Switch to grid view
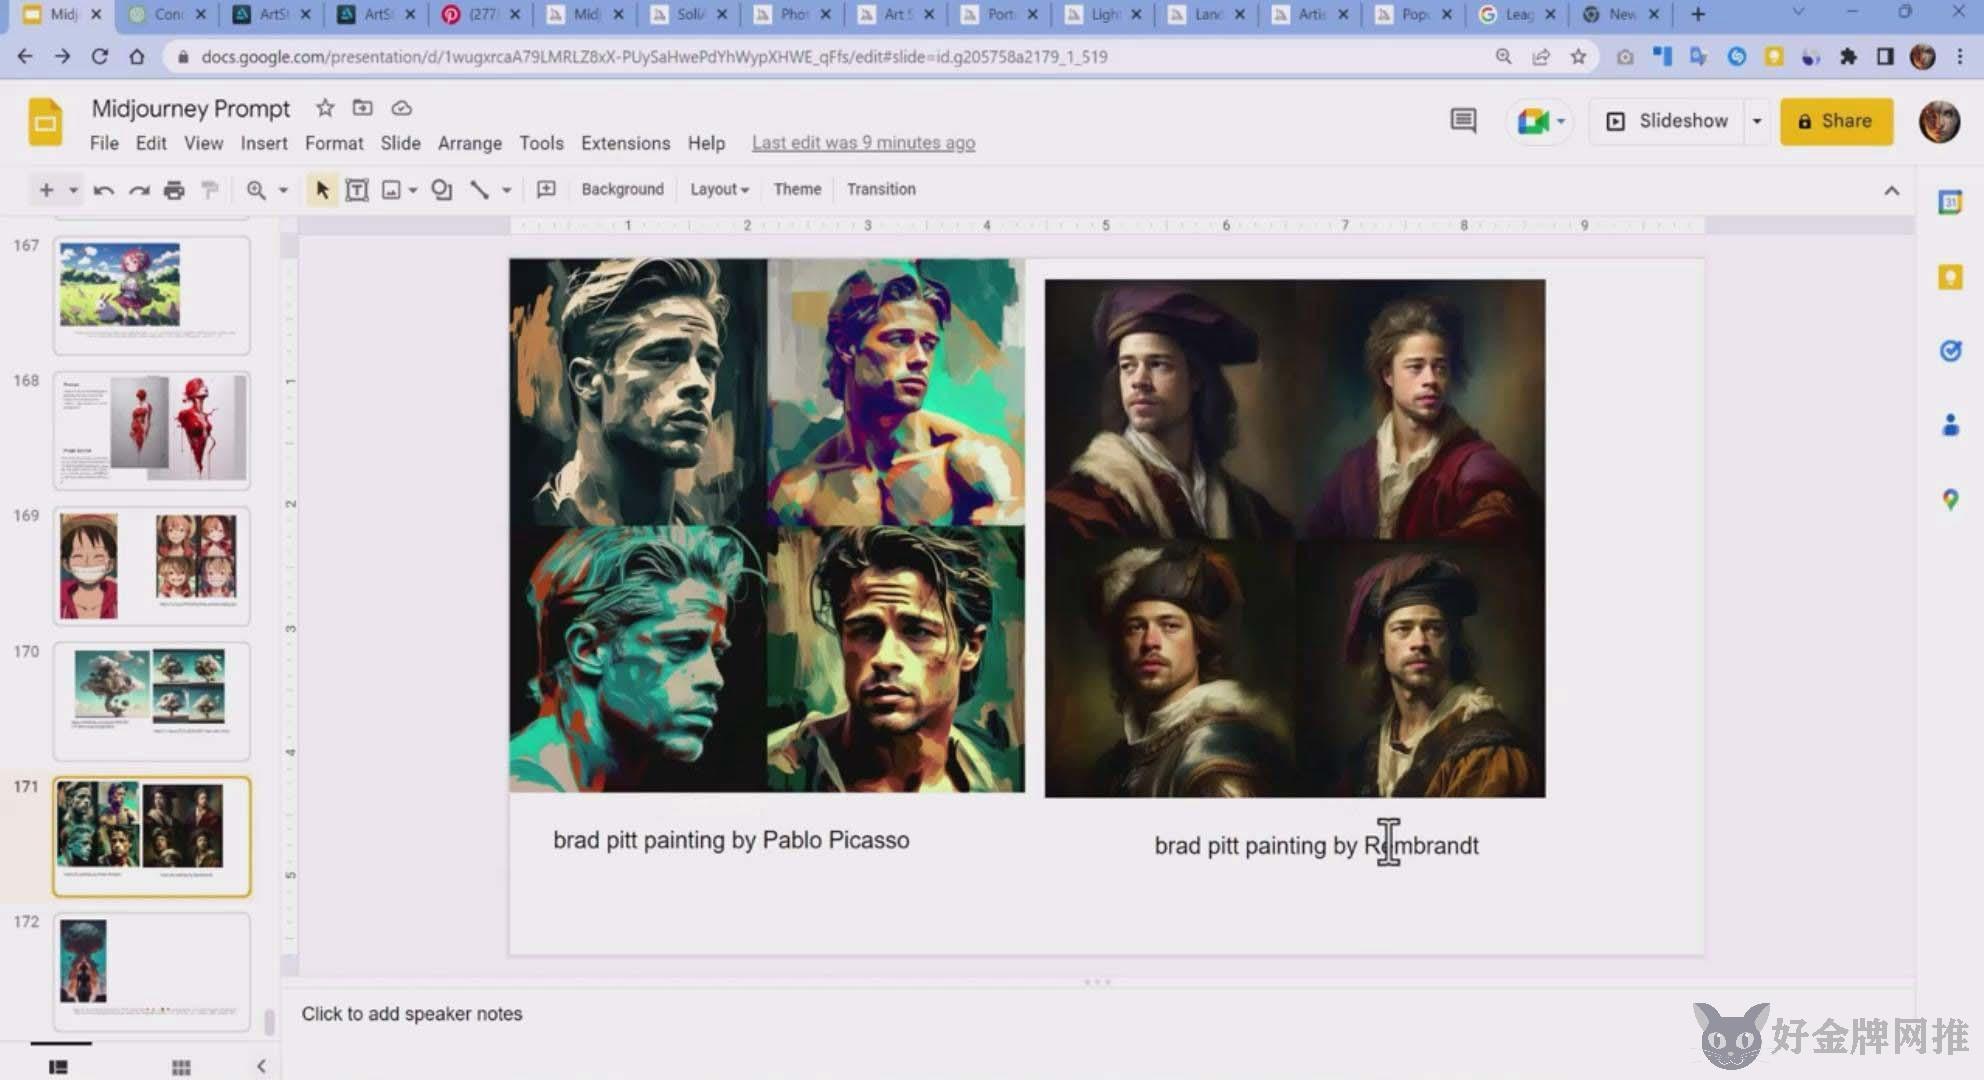The image size is (1984, 1080). [x=181, y=1067]
